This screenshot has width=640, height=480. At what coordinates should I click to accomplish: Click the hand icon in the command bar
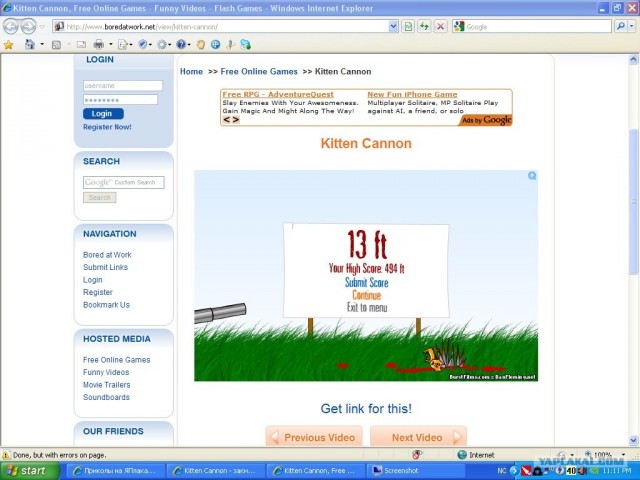(200, 44)
